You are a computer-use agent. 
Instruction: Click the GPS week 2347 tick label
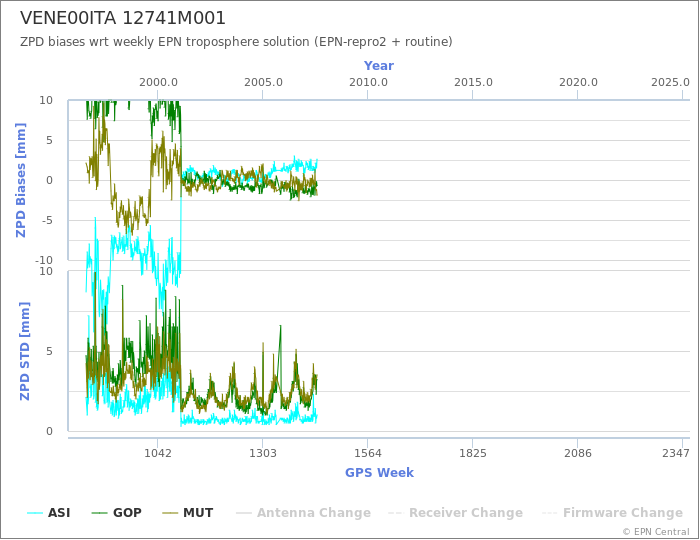click(x=676, y=453)
